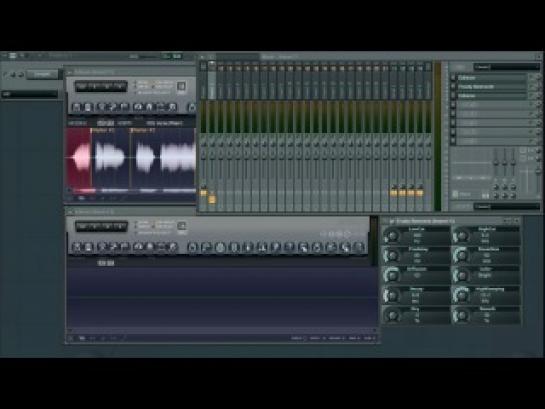Open the mixer preset dropdown above effect slots
The width and height of the screenshot is (545, 409).
(x=506, y=66)
